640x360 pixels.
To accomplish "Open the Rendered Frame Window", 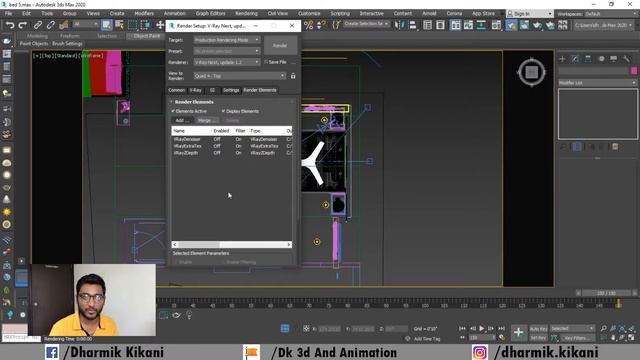I will coord(524,25).
